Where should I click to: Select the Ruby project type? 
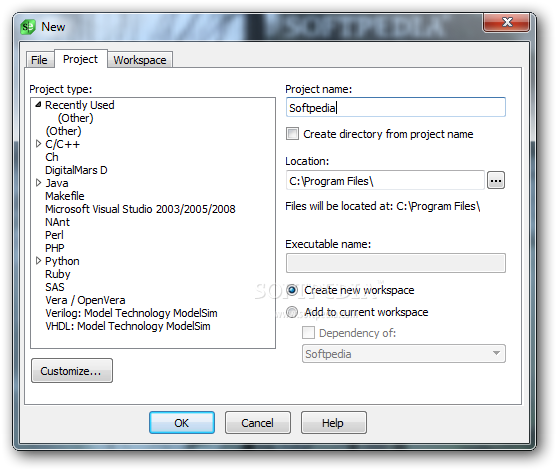click(58, 274)
